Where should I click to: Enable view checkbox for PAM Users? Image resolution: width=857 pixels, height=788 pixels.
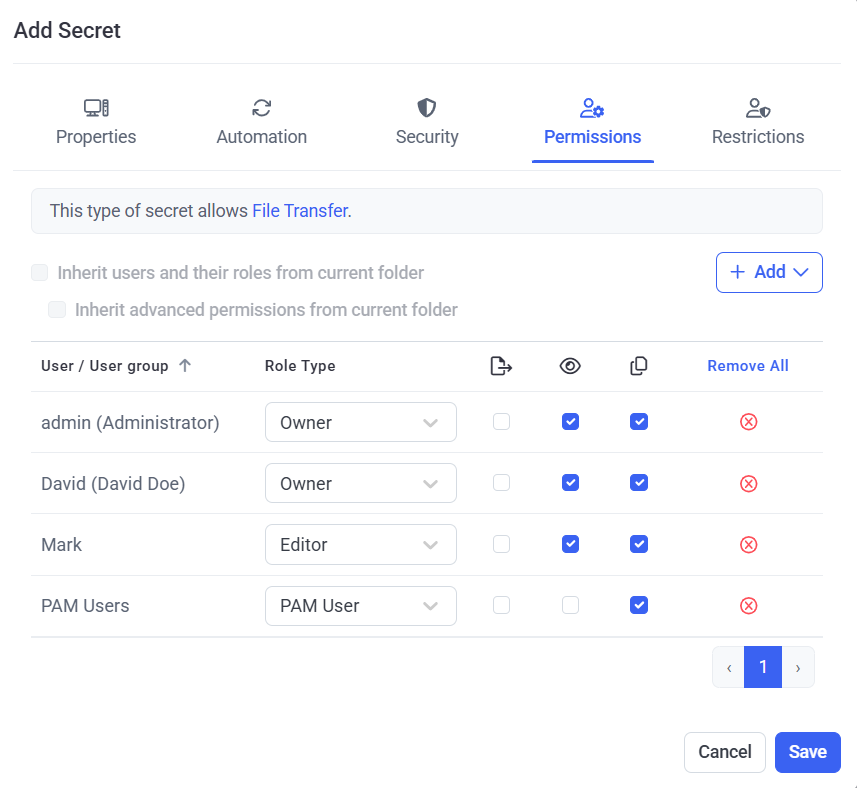(570, 605)
